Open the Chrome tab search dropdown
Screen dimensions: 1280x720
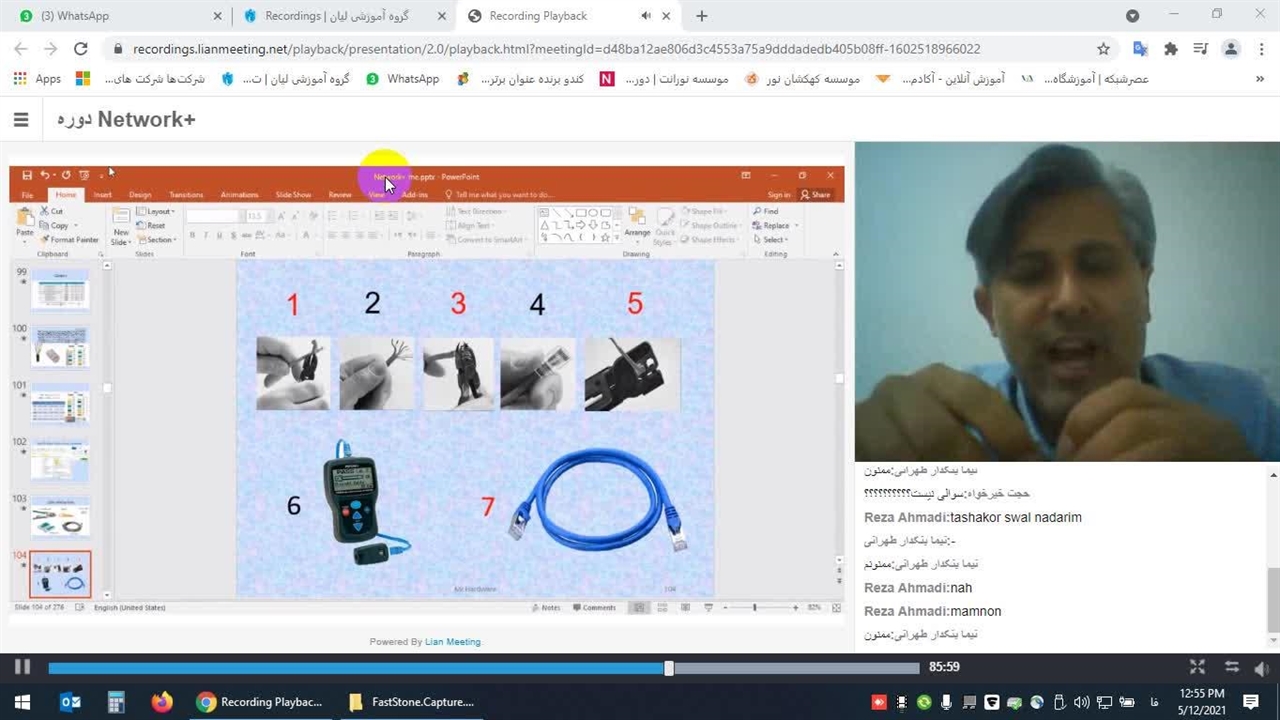(1132, 16)
